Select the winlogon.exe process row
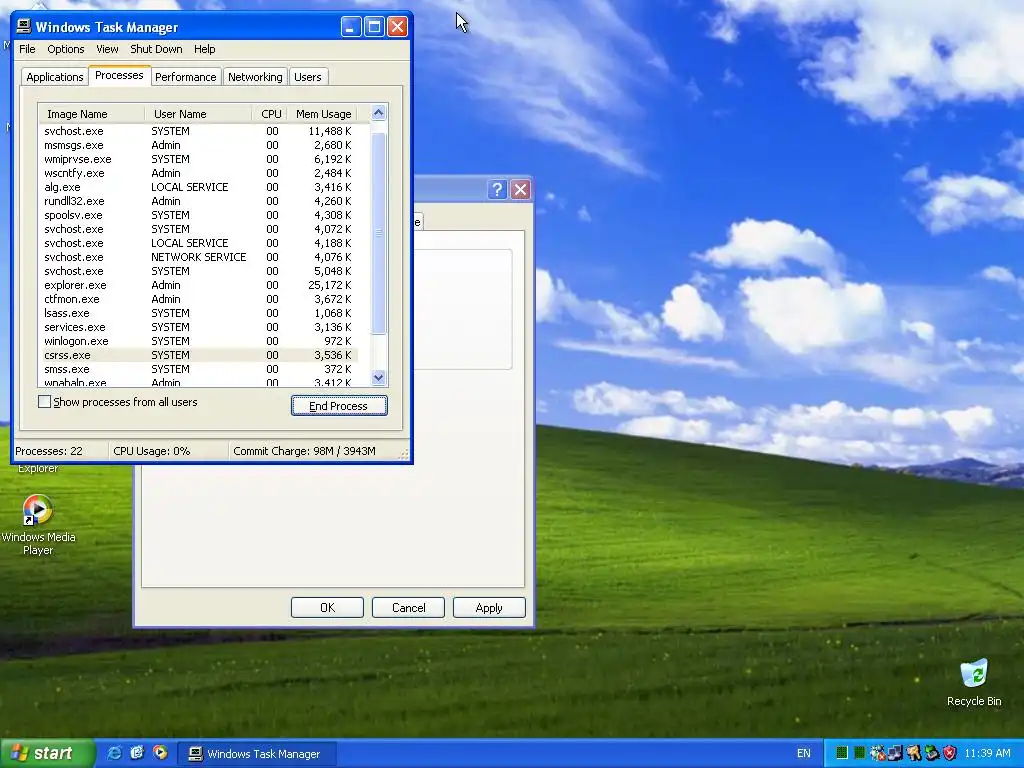 [x=199, y=341]
